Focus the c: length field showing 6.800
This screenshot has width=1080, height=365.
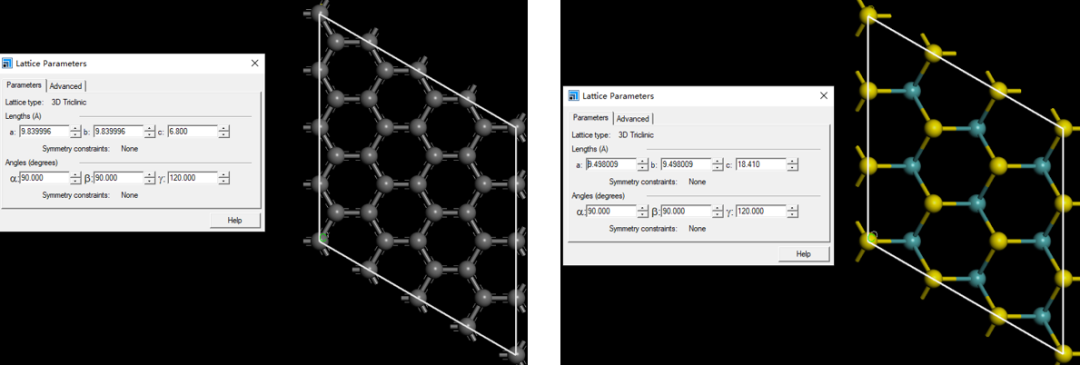pos(192,131)
